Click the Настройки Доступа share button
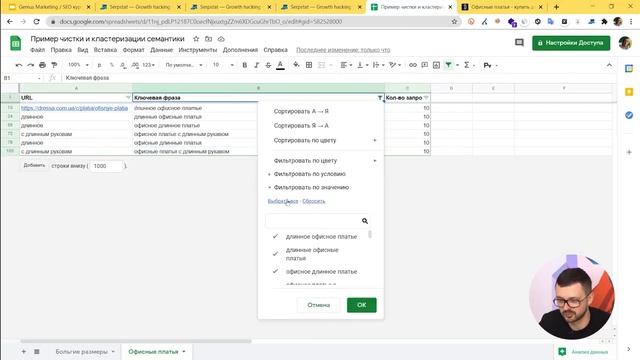 (x=571, y=43)
